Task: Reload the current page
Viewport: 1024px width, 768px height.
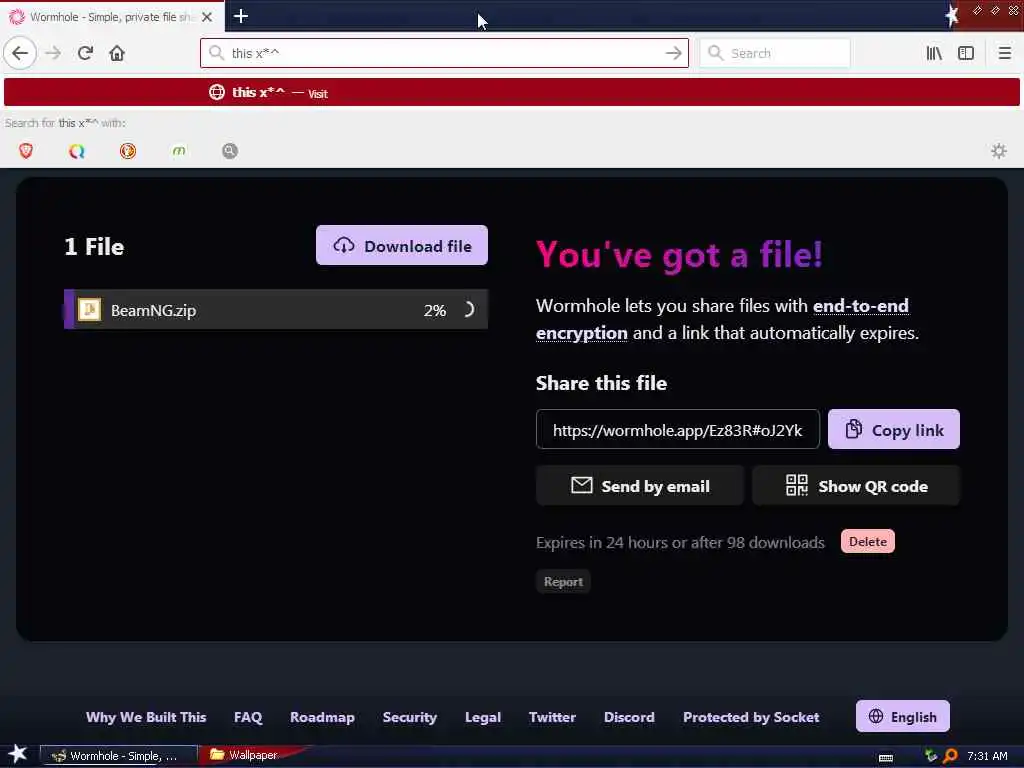Action: point(85,53)
